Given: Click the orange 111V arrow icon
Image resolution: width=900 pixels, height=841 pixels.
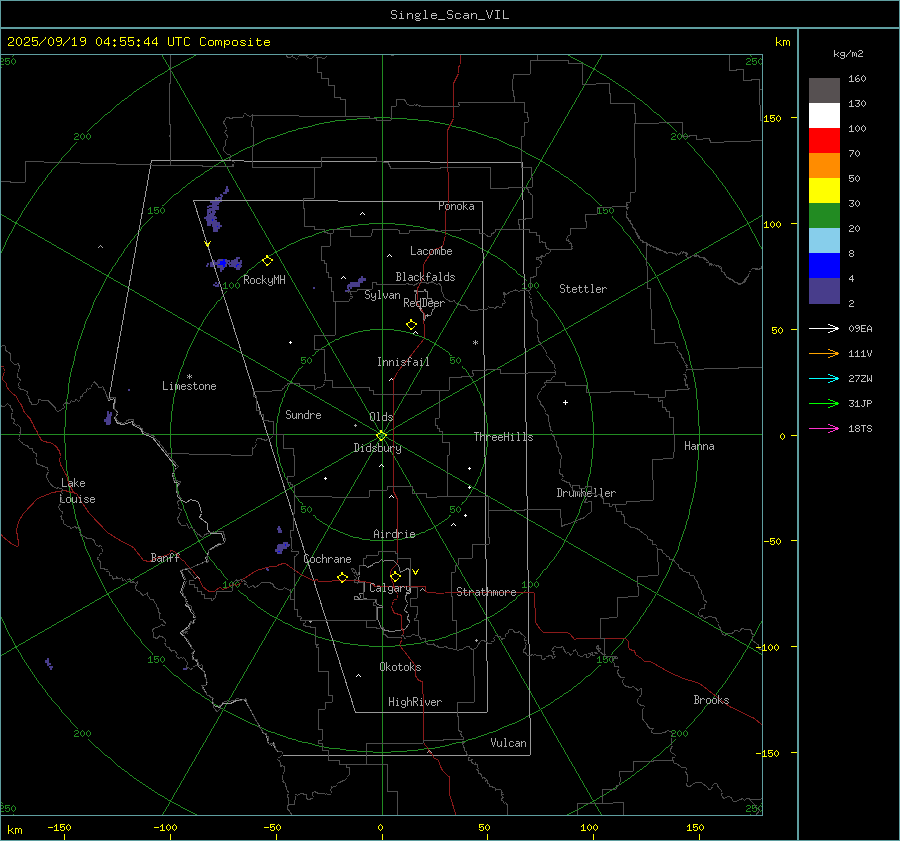Looking at the screenshot, I should tap(824, 353).
